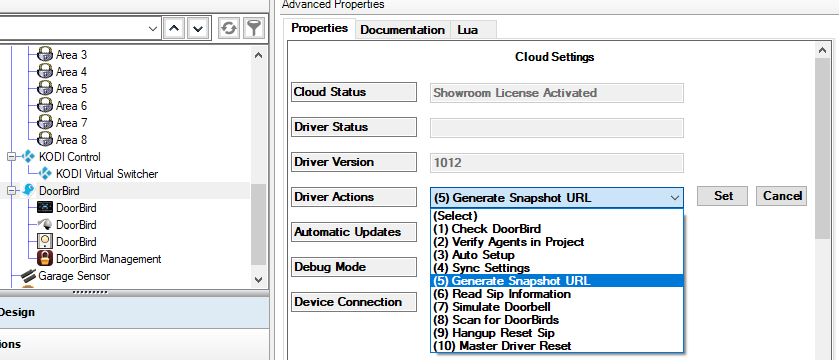
Task: Click the blue DoorBird parent icon
Action: pos(28,191)
